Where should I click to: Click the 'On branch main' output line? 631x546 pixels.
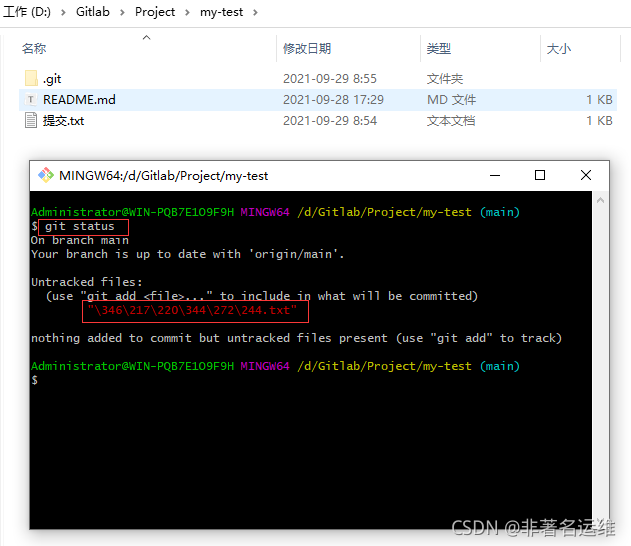point(80,241)
